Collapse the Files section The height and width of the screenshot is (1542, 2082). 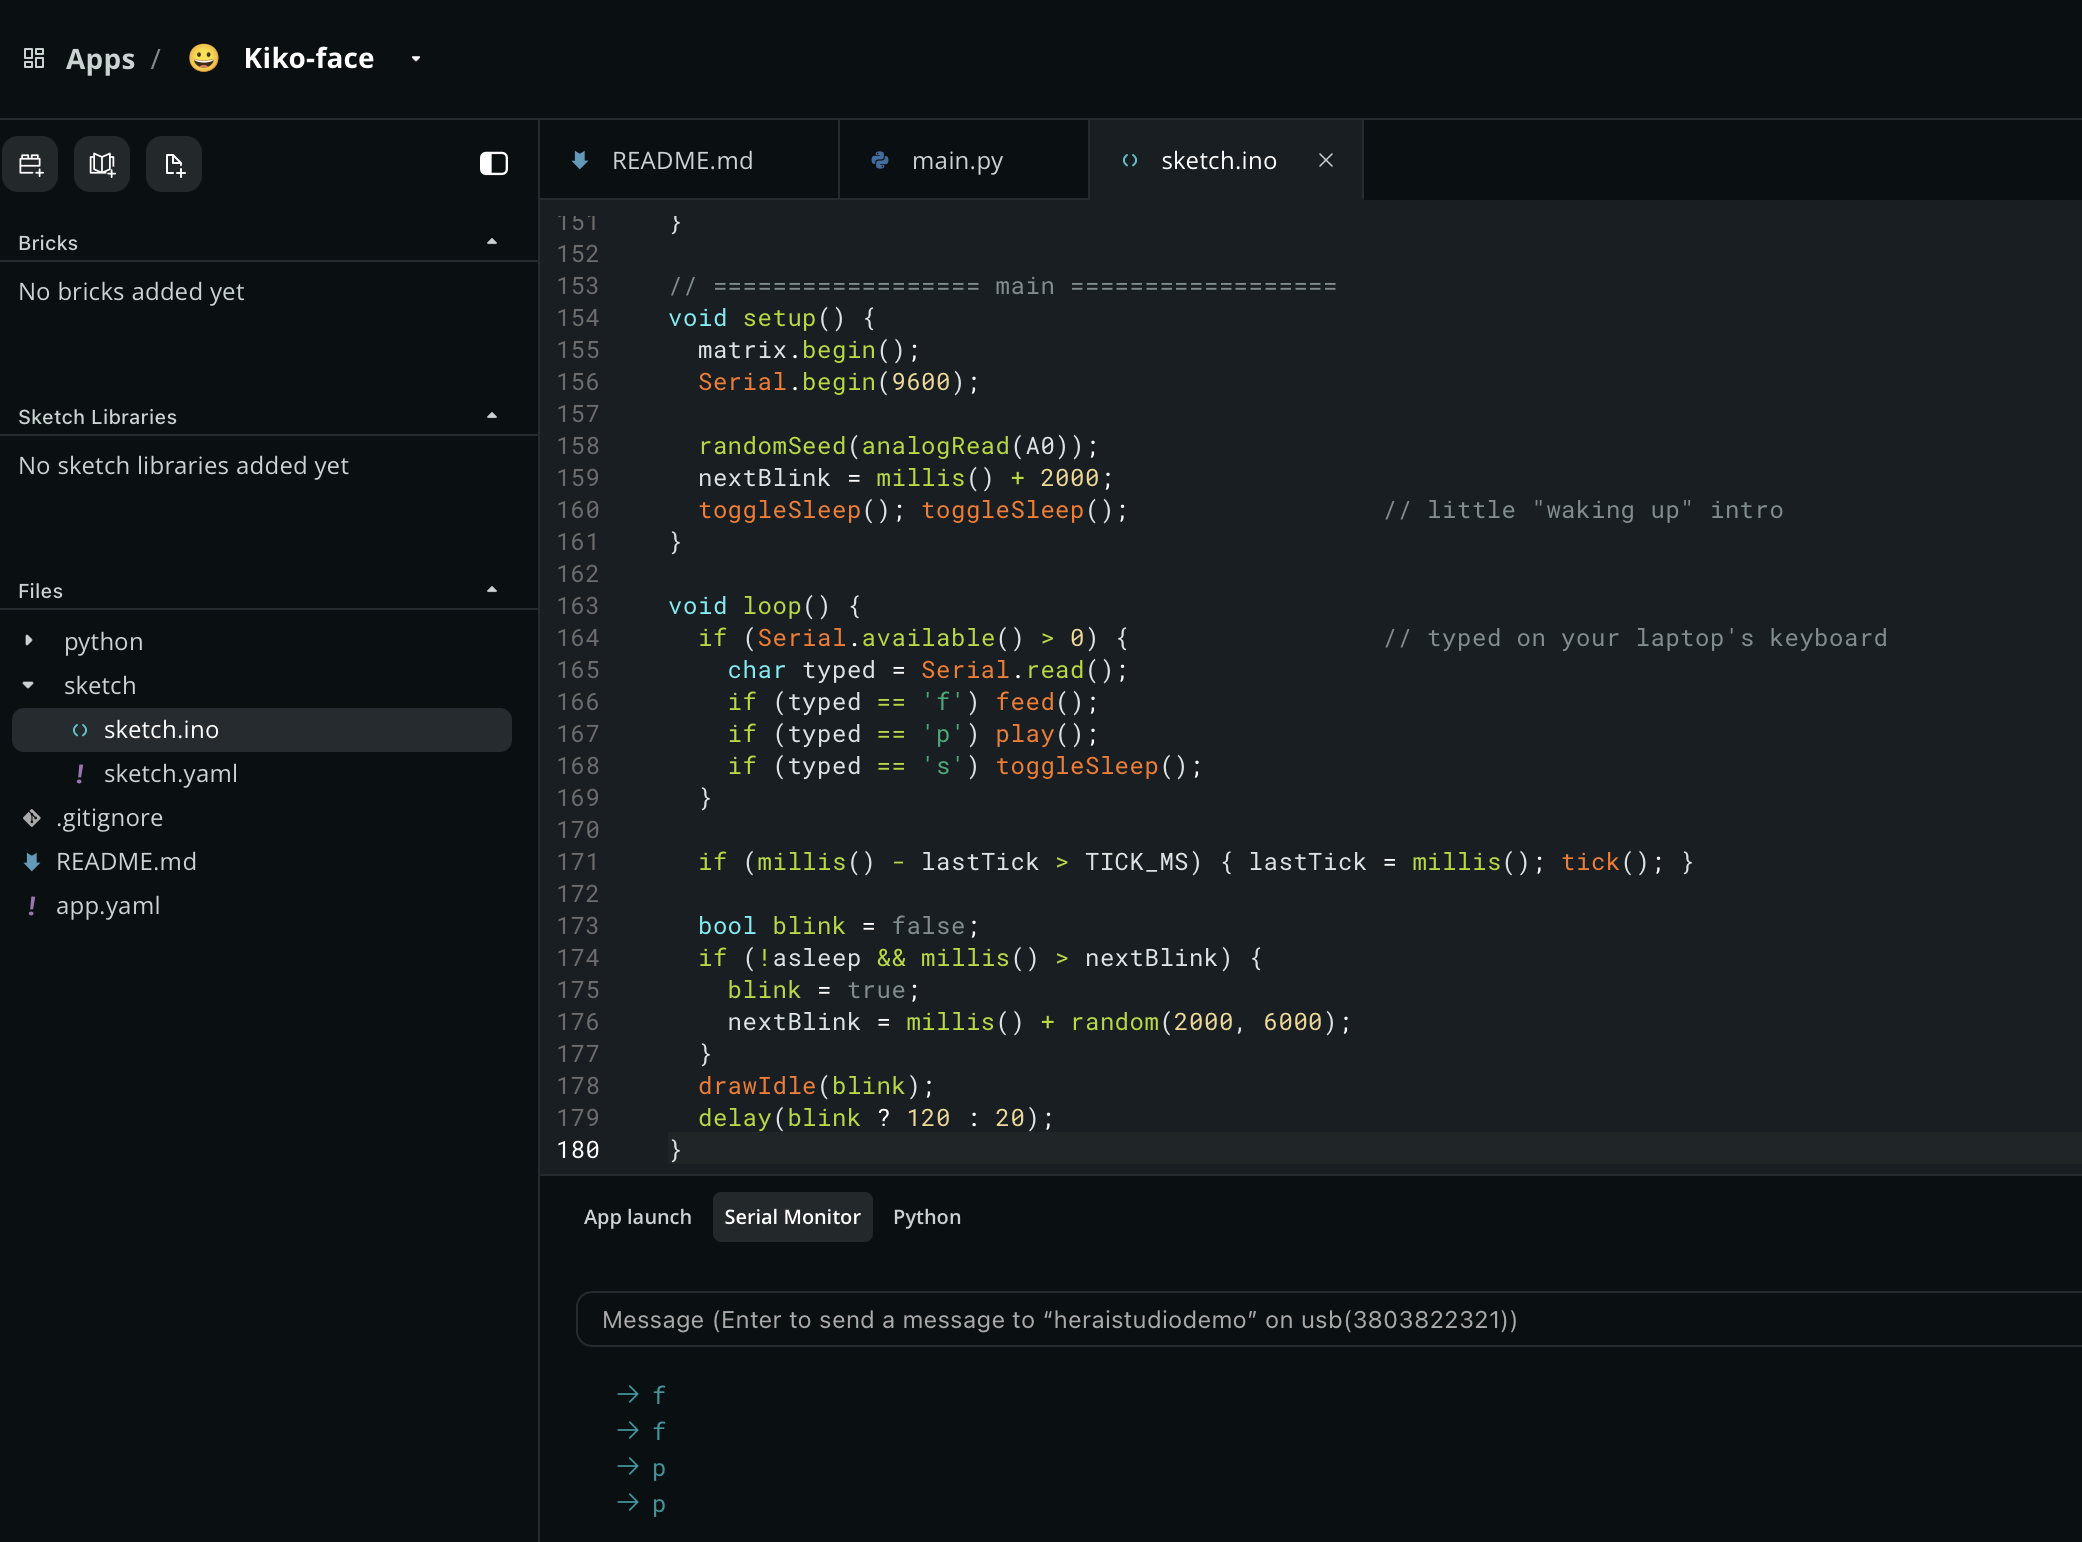pos(492,590)
